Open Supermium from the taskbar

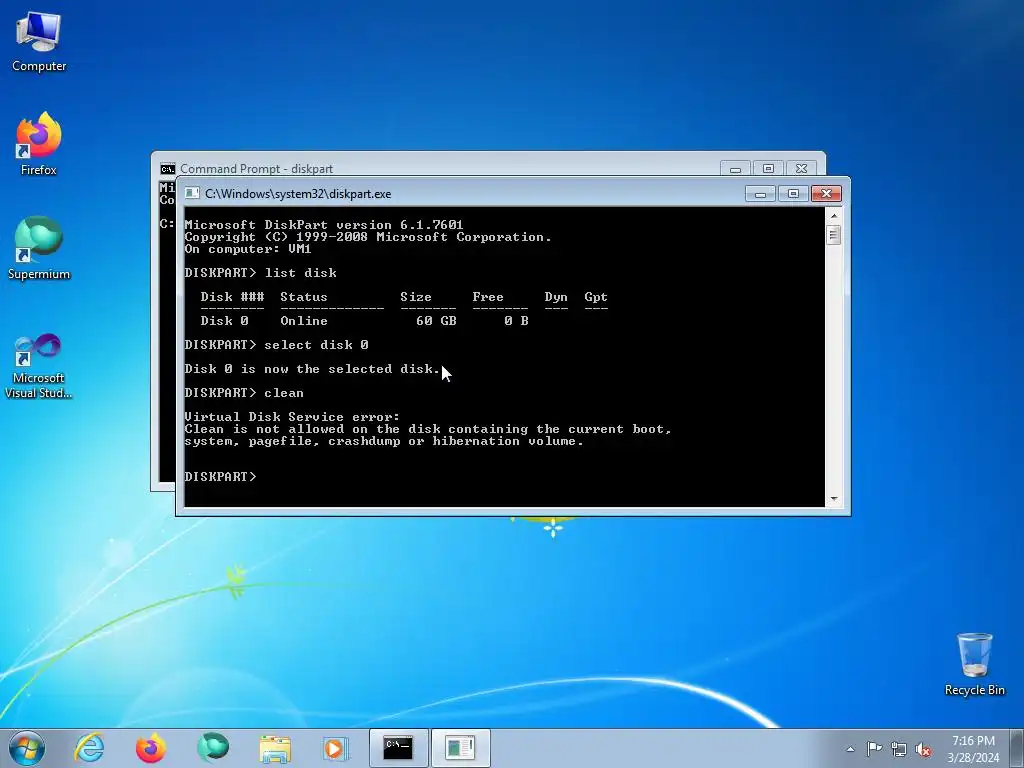tap(213, 748)
